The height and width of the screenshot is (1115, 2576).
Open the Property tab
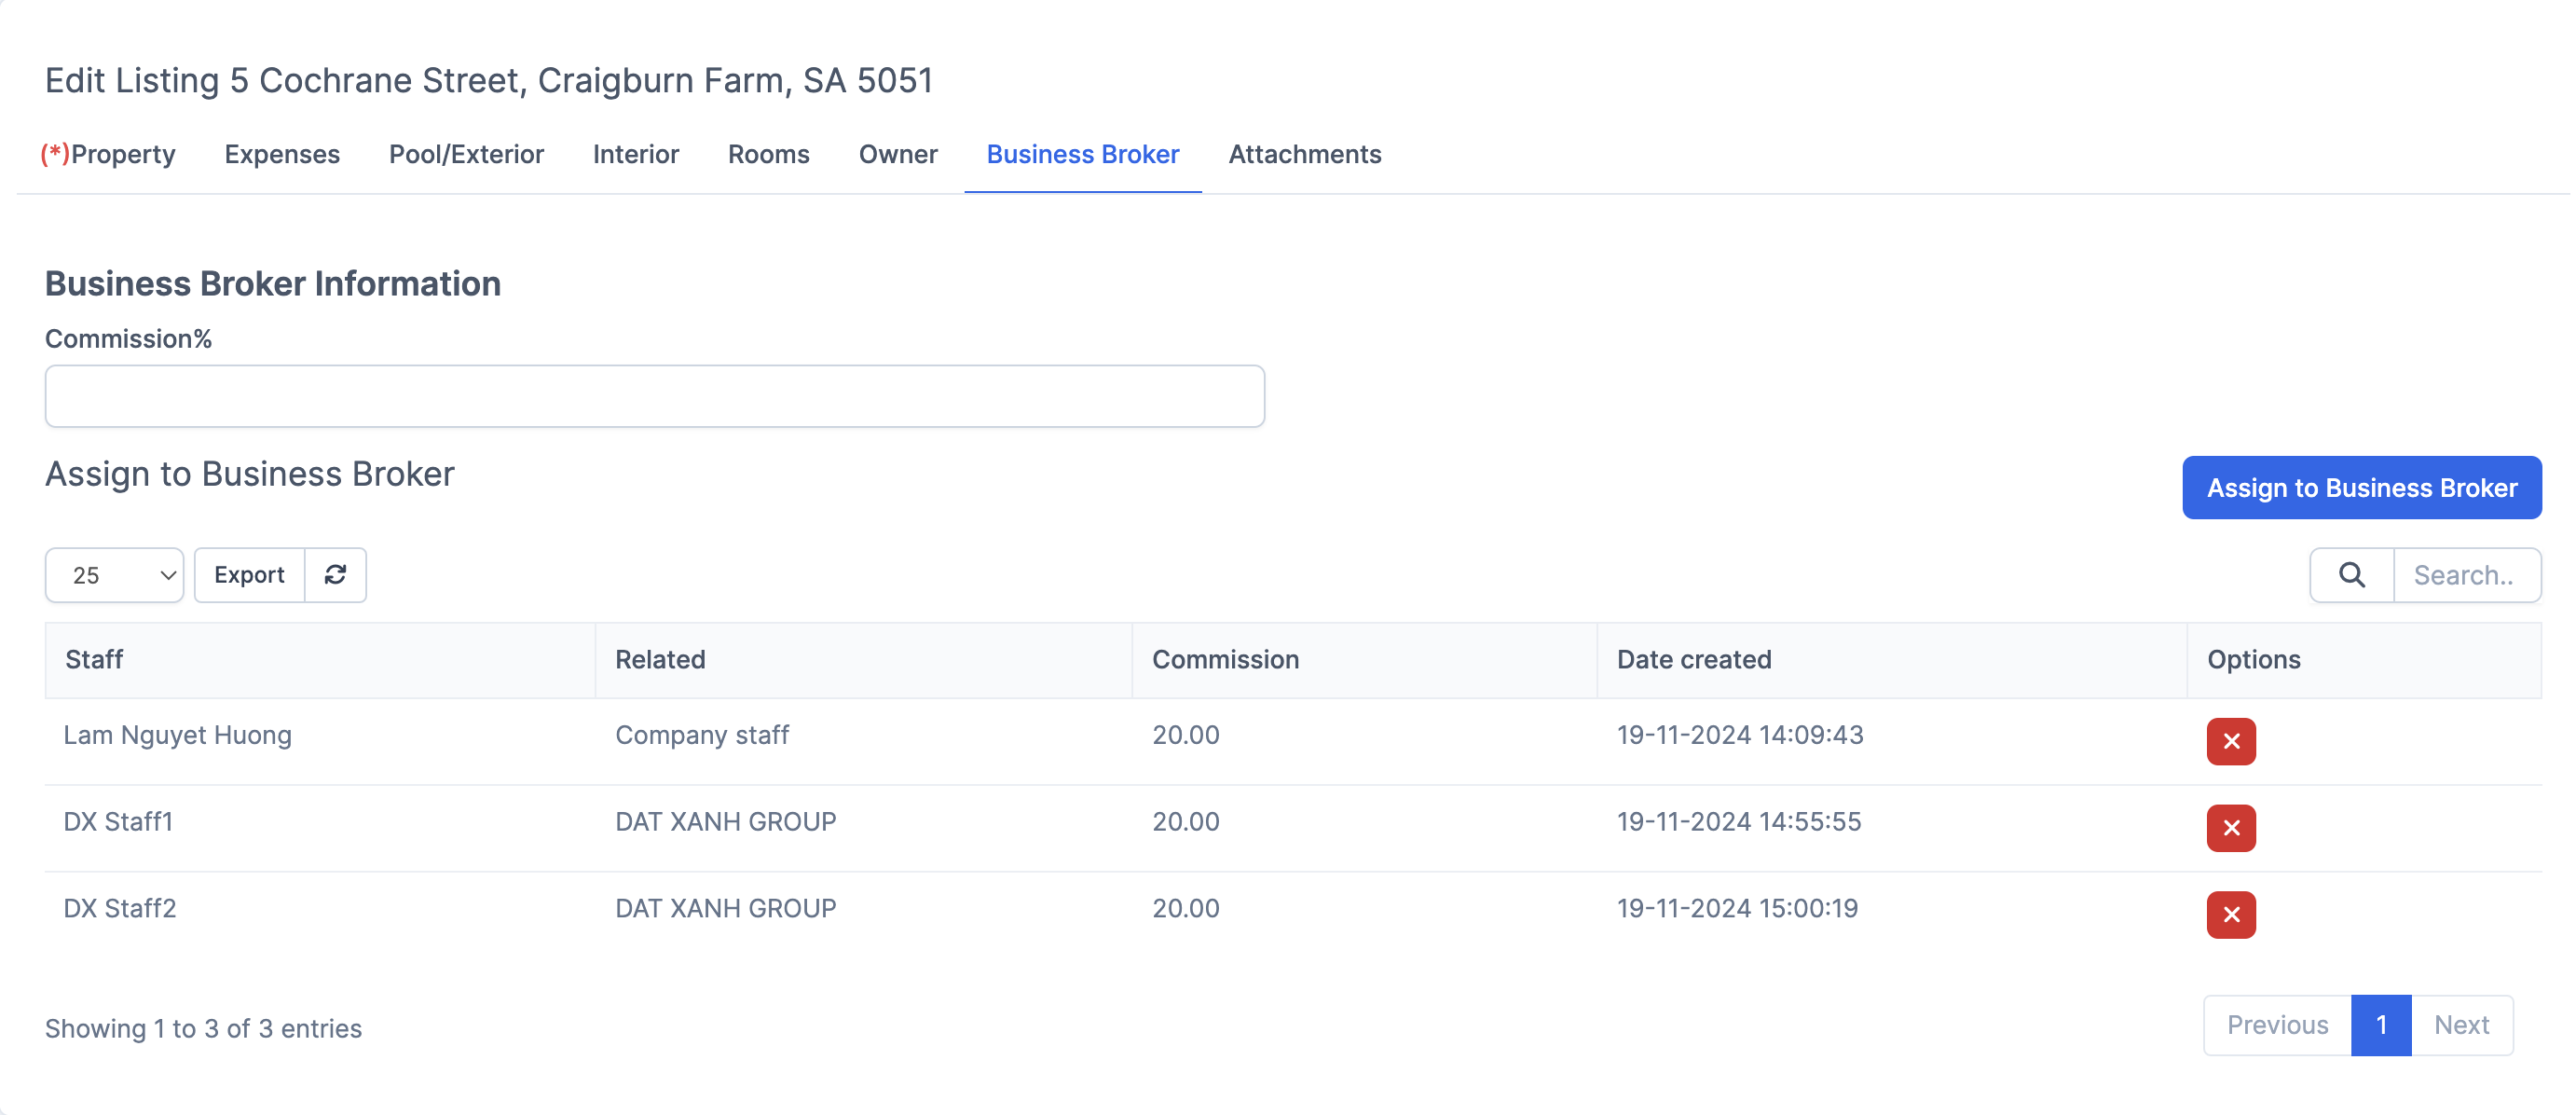pyautogui.click(x=109, y=154)
